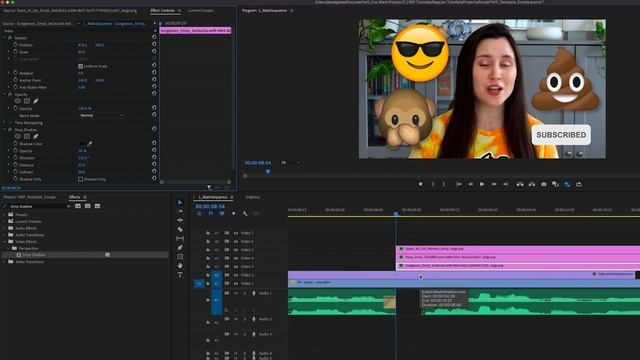Screen dimensions: 640x360
Task: Click the timeline playhead marker
Action: (x=396, y=213)
